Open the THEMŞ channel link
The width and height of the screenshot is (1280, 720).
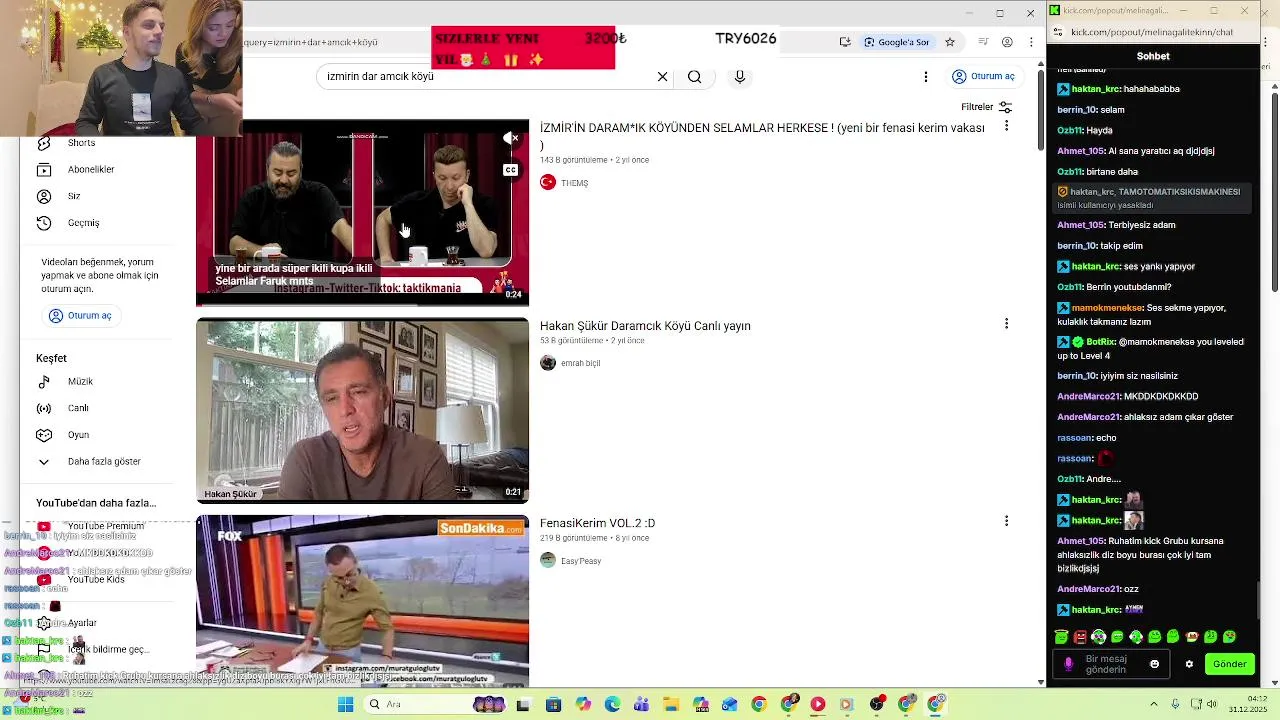pyautogui.click(x=574, y=183)
